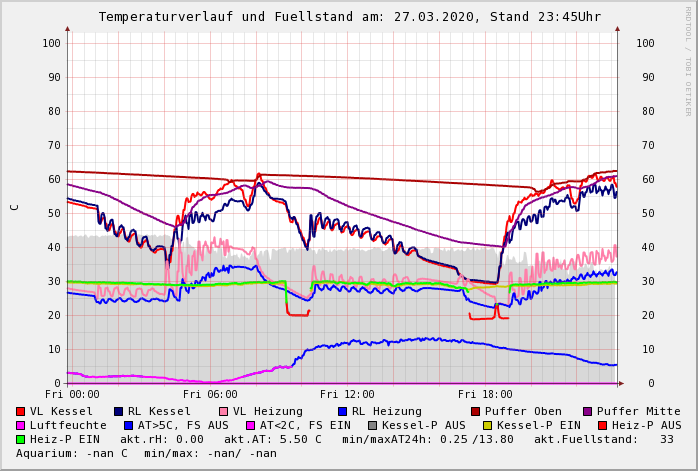
Task: Click the 'Fri 18:00' time axis label
Action: pyautogui.click(x=485, y=394)
